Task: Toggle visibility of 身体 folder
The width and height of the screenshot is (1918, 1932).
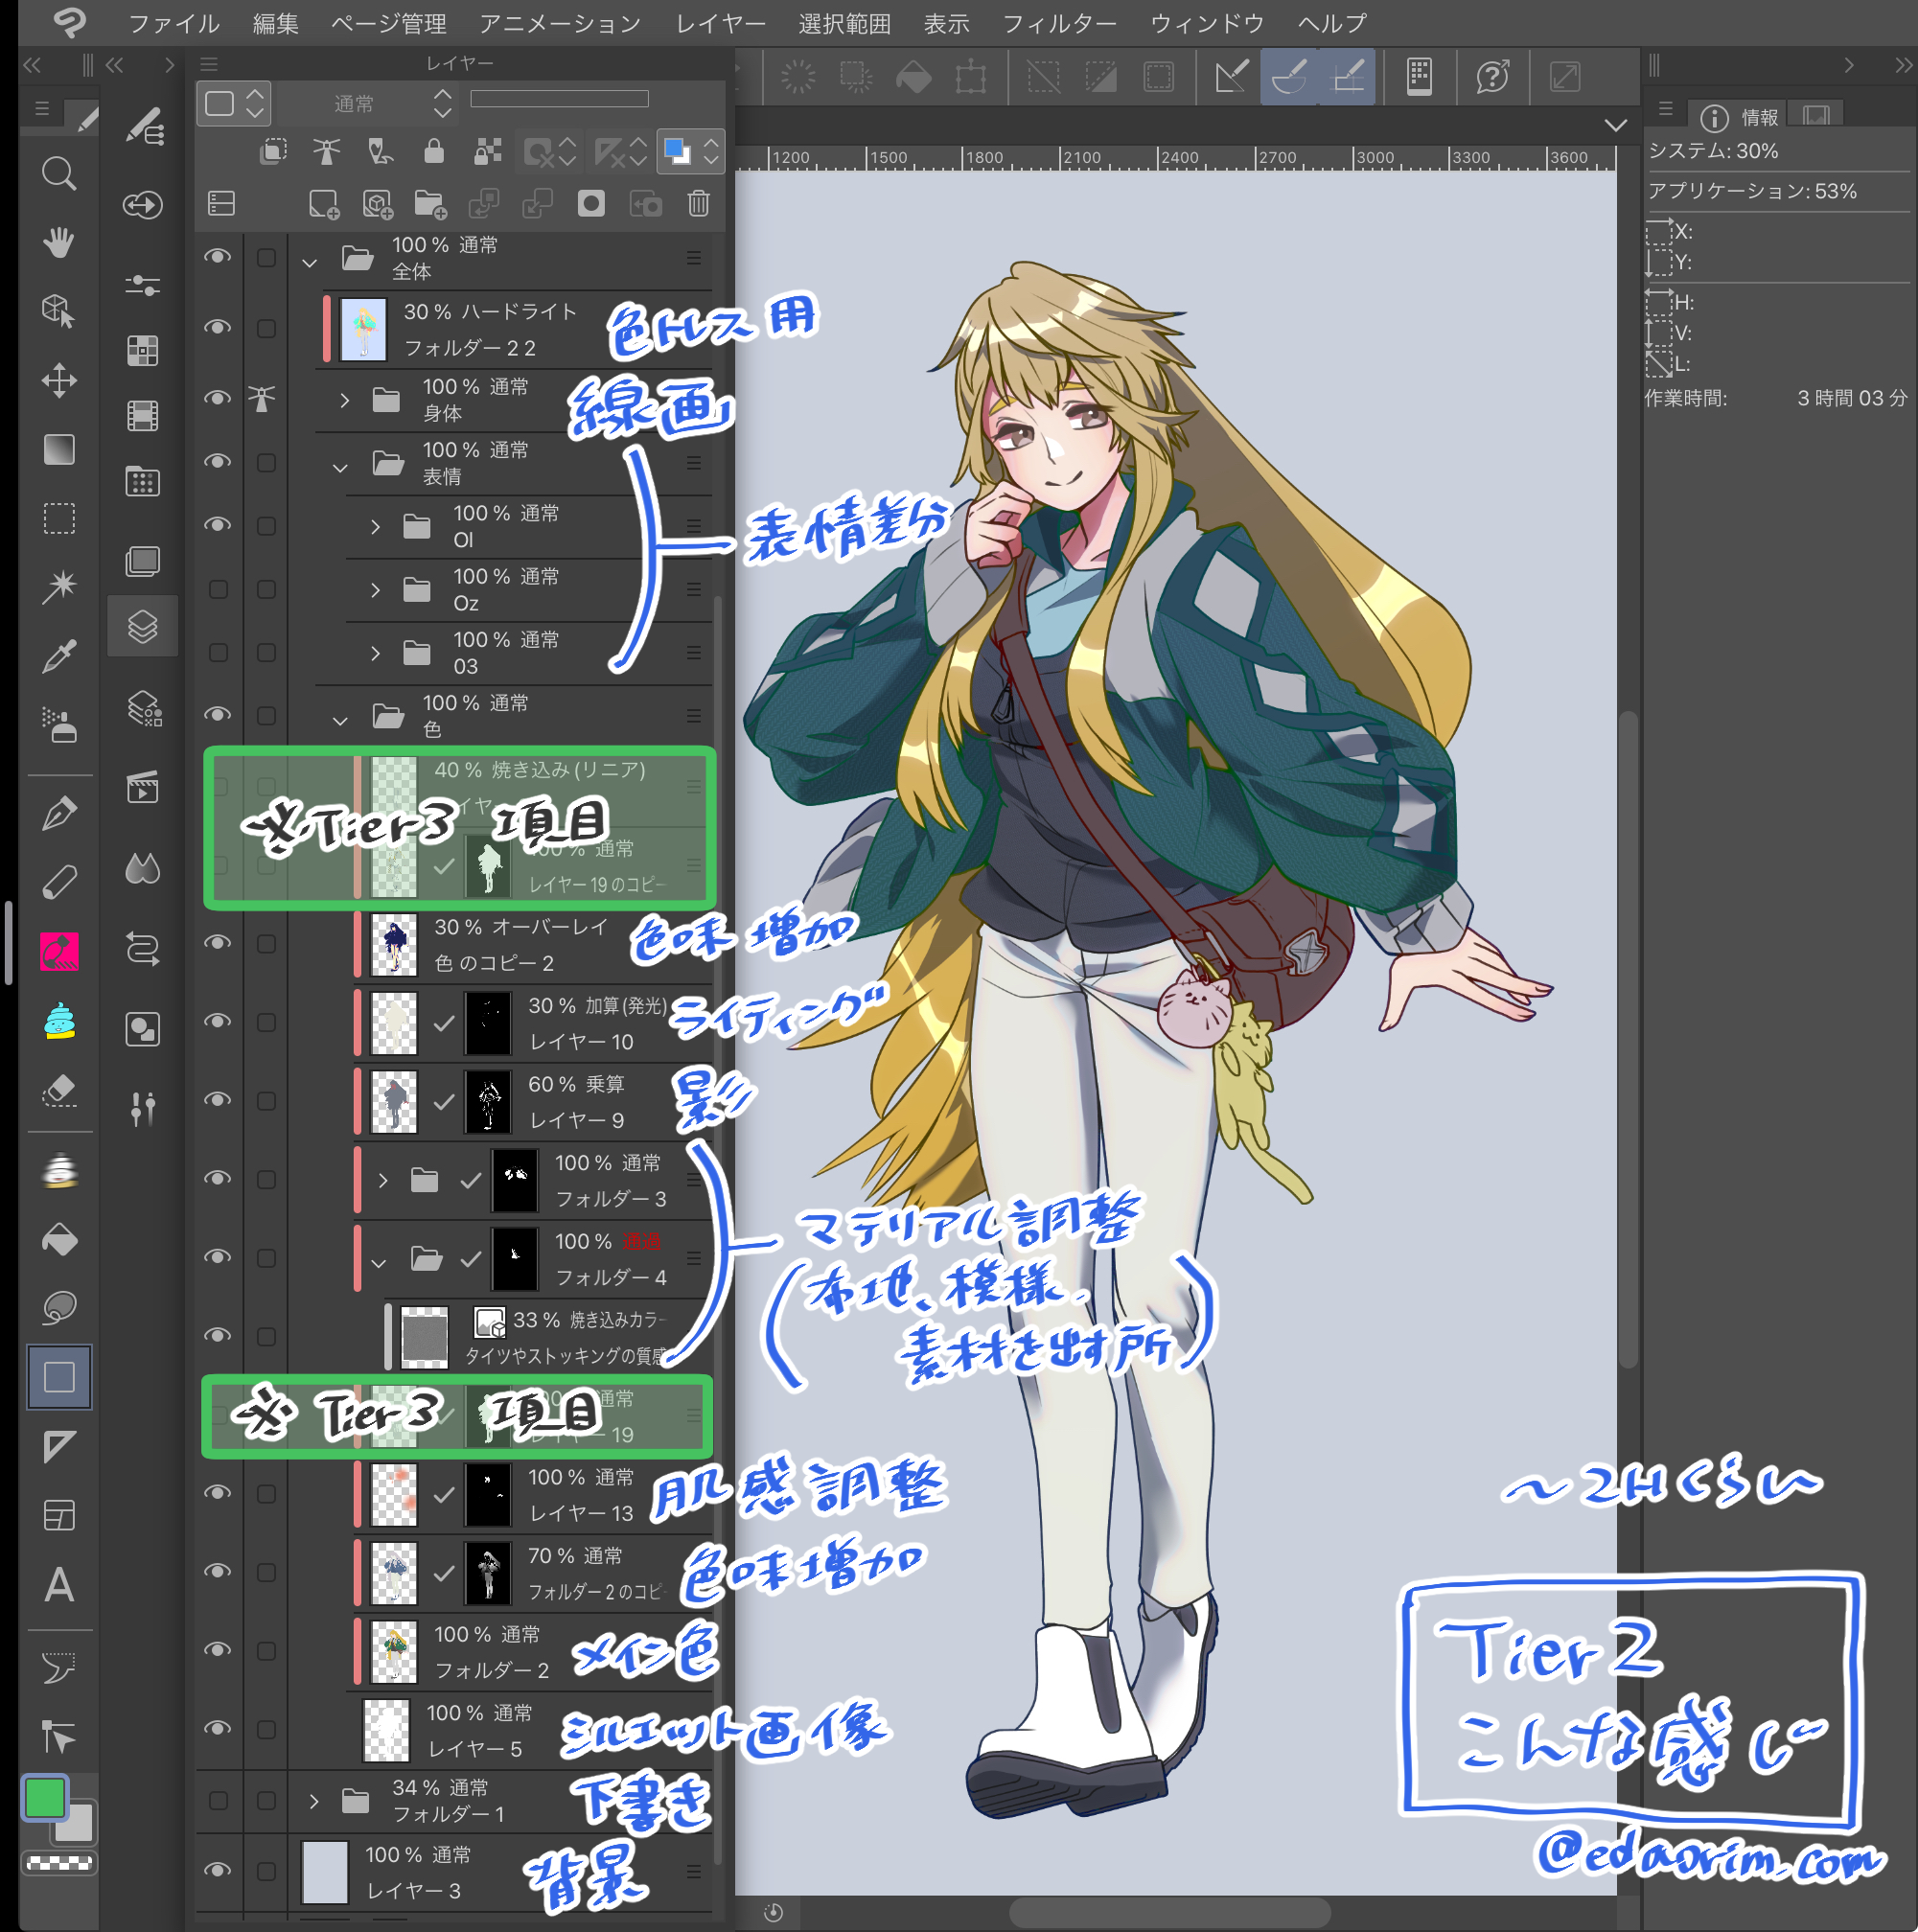Action: click(217, 398)
